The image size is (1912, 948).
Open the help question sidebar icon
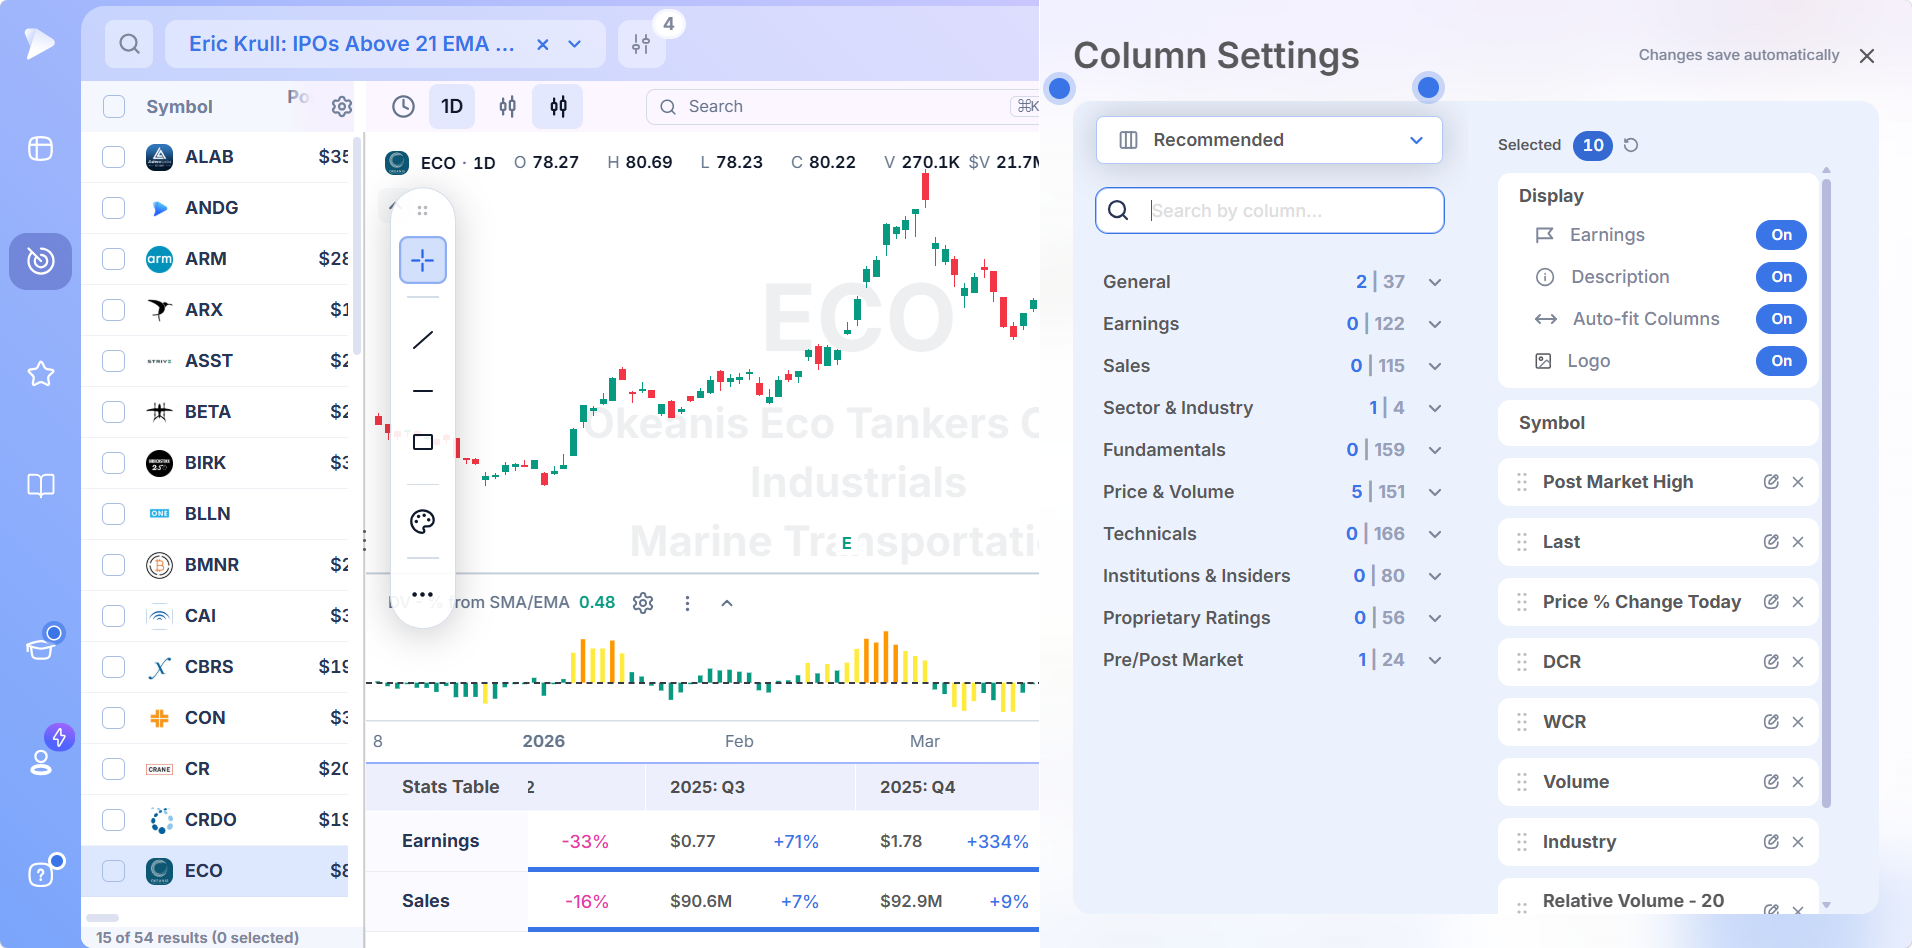pyautogui.click(x=40, y=874)
